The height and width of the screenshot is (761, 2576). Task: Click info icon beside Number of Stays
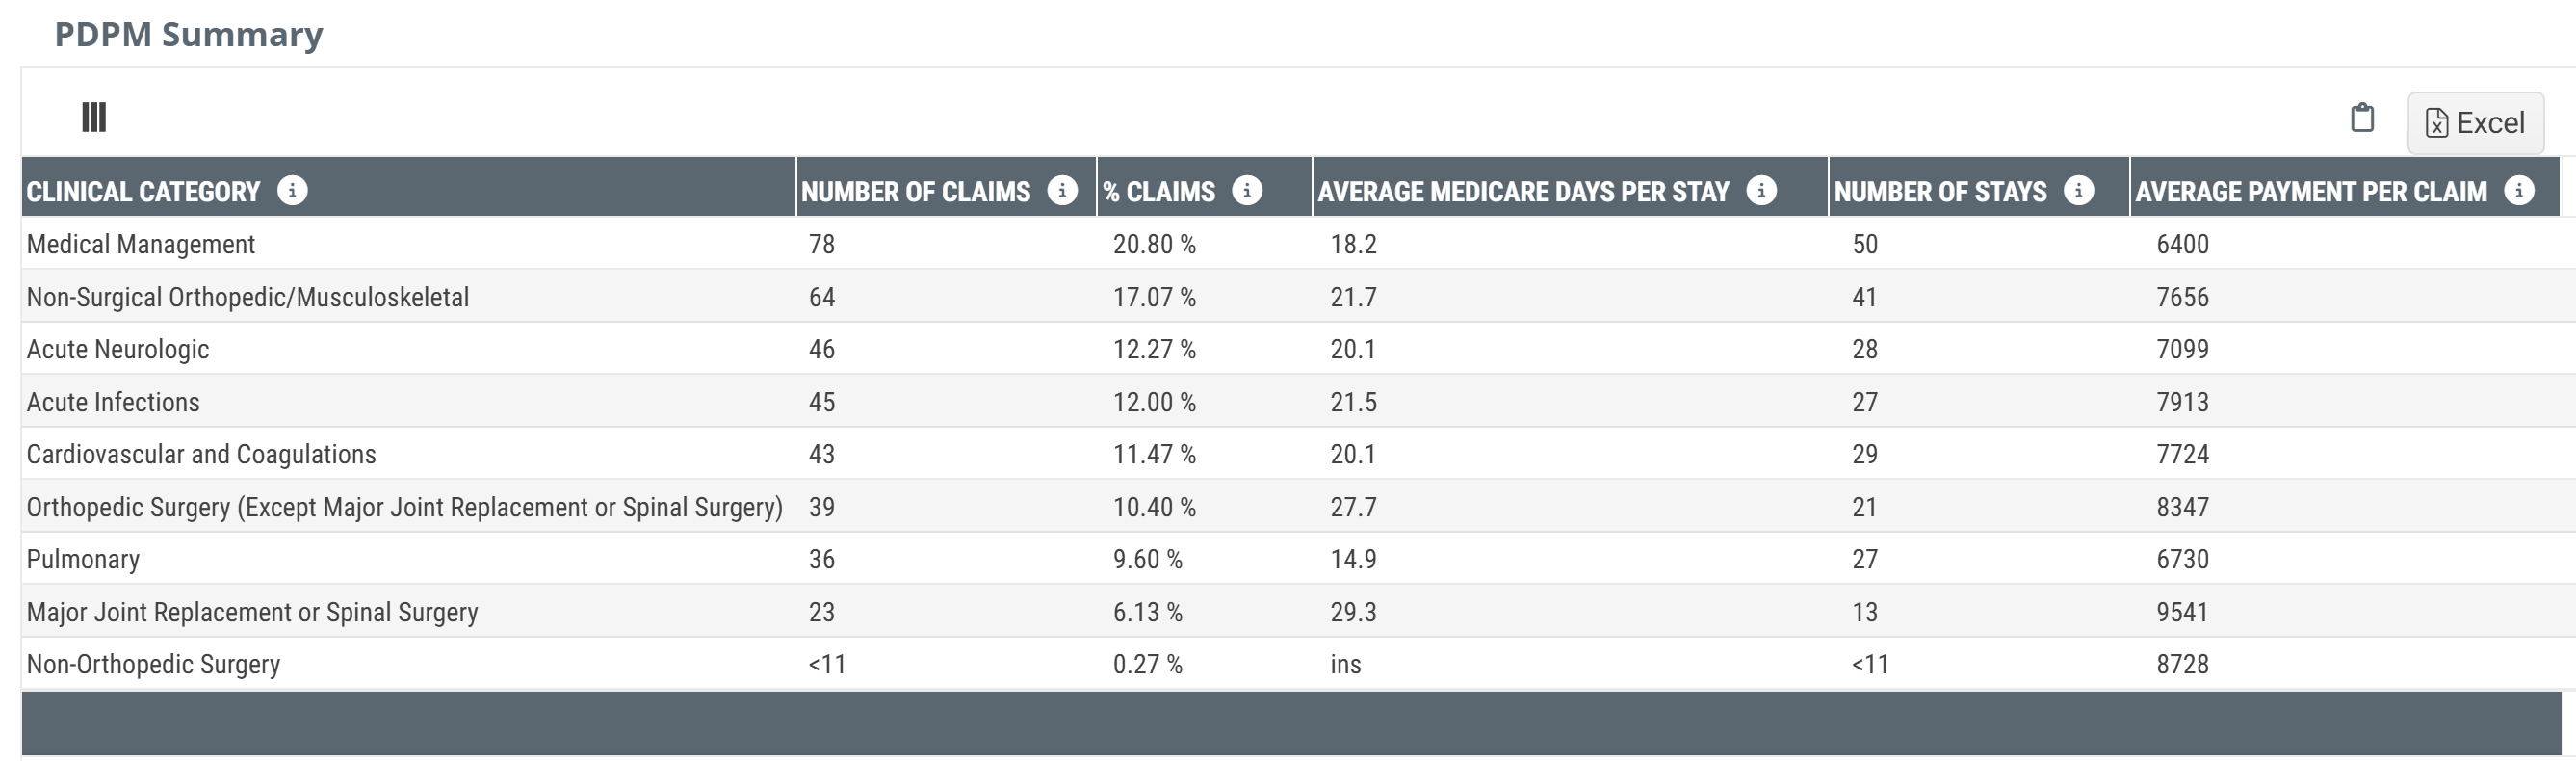(2078, 190)
